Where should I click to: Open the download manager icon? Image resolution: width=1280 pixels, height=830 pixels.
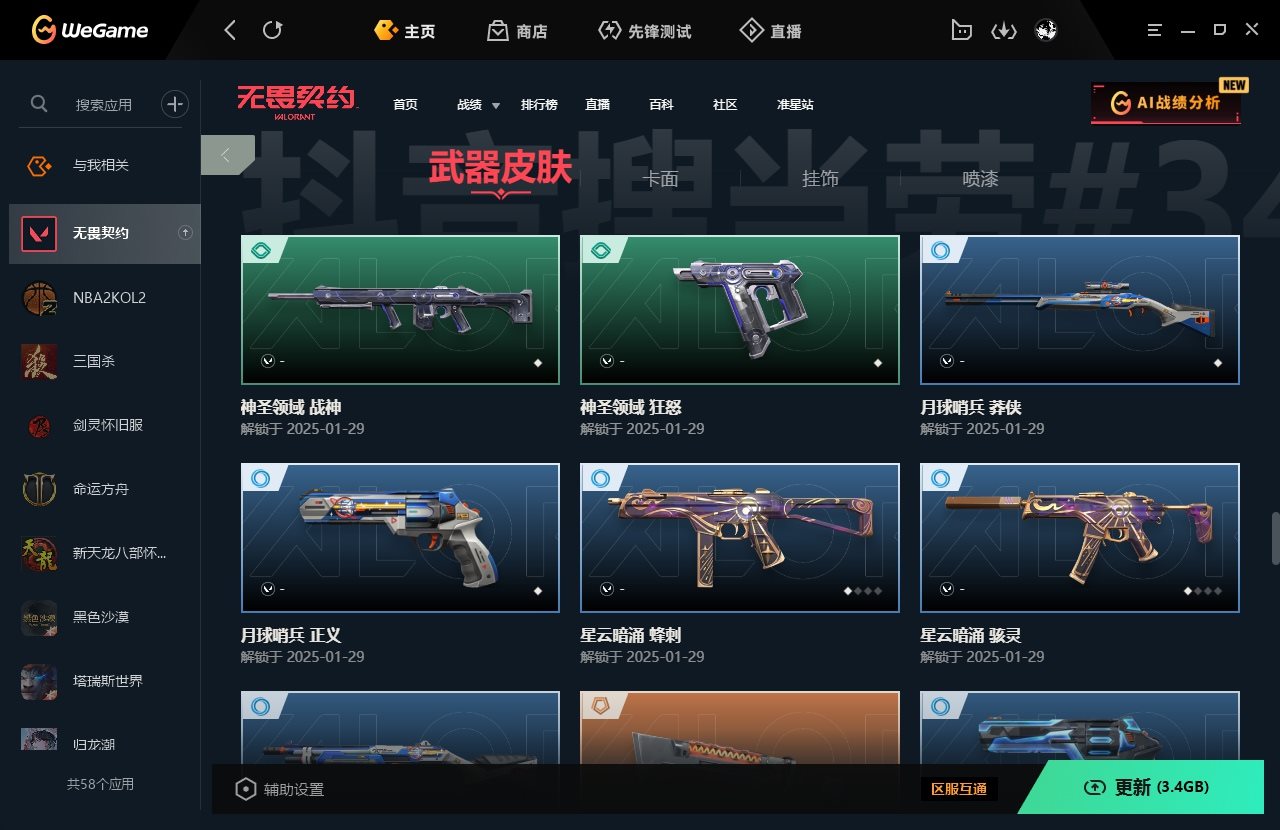click(1003, 31)
